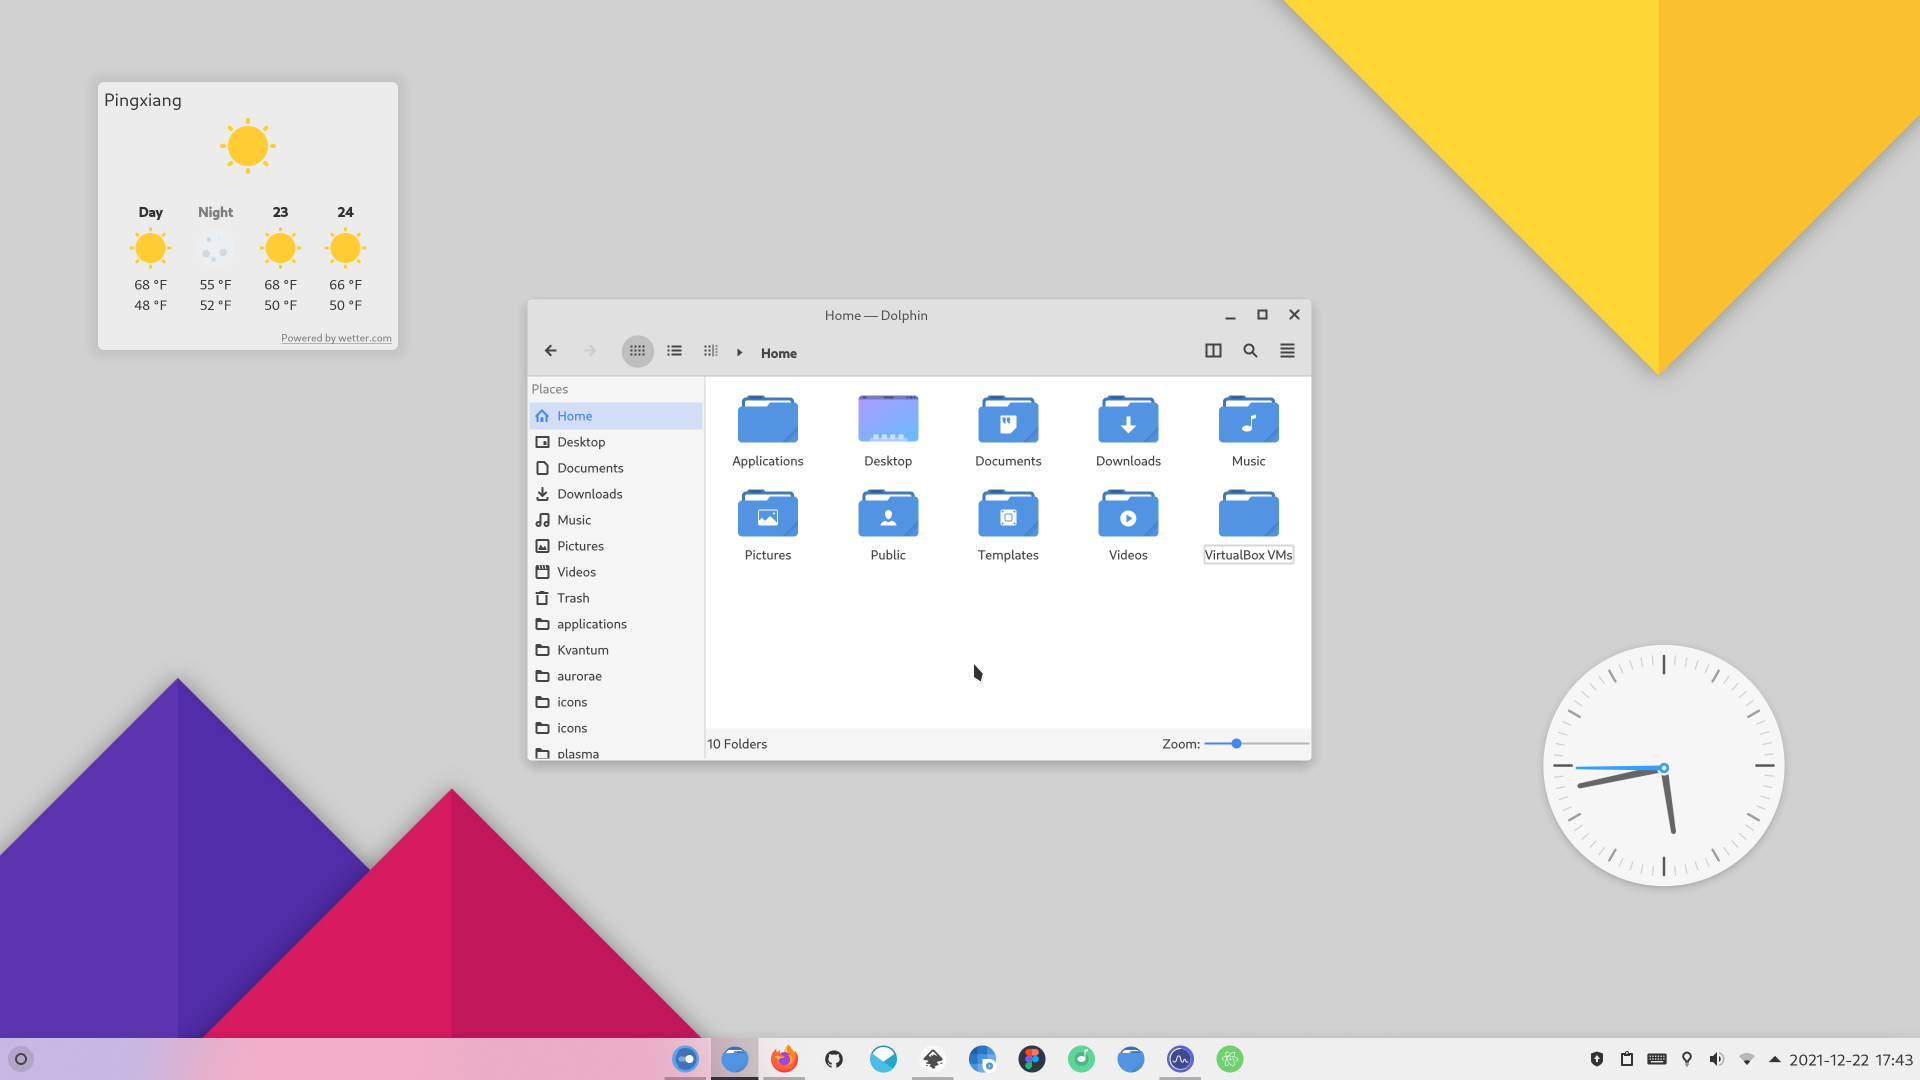Go back in Dolphin navigation
The width and height of the screenshot is (1920, 1080).
(x=550, y=351)
